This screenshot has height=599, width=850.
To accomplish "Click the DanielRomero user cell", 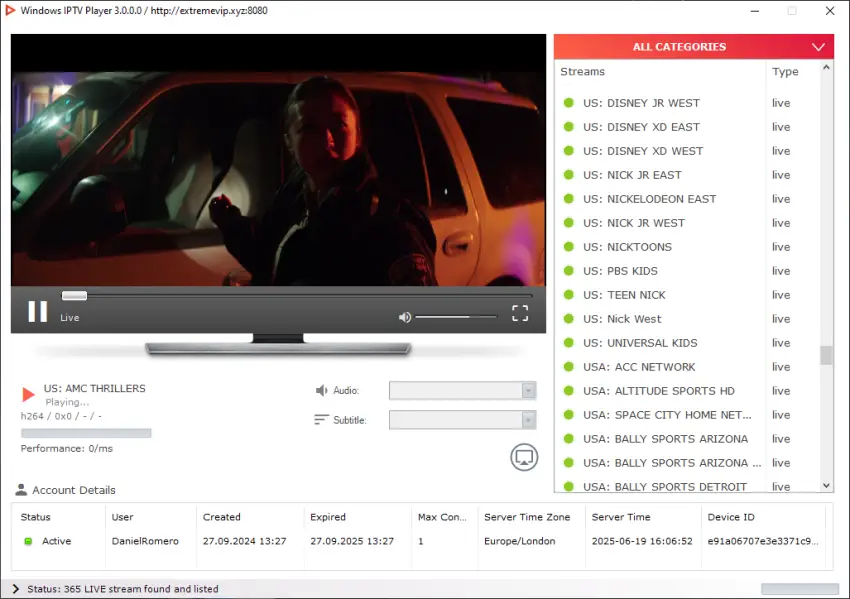I will click(145, 541).
